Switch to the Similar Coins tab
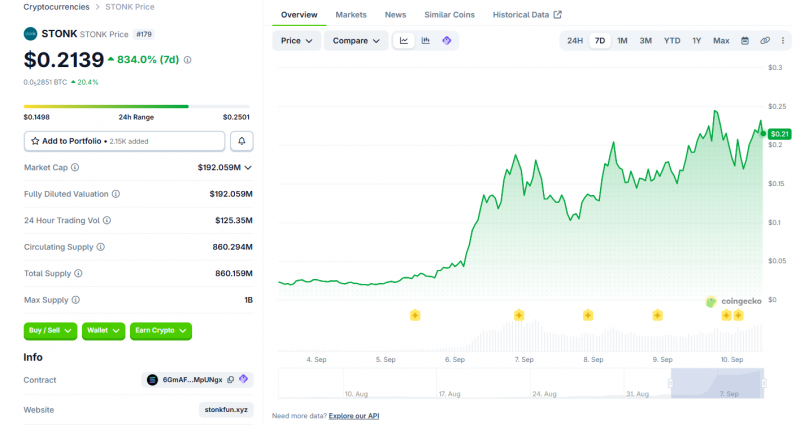This screenshot has height=425, width=800. point(449,15)
